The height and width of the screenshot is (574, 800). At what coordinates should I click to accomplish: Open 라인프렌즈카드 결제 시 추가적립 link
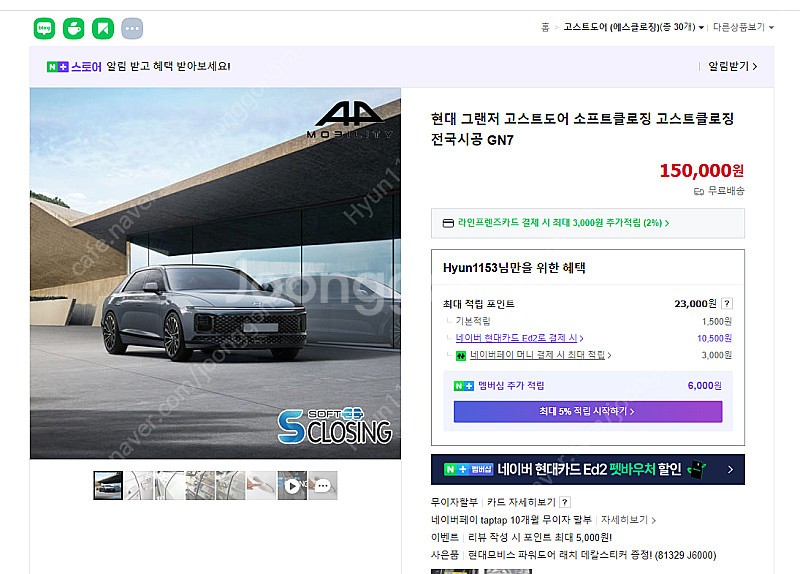(x=563, y=223)
